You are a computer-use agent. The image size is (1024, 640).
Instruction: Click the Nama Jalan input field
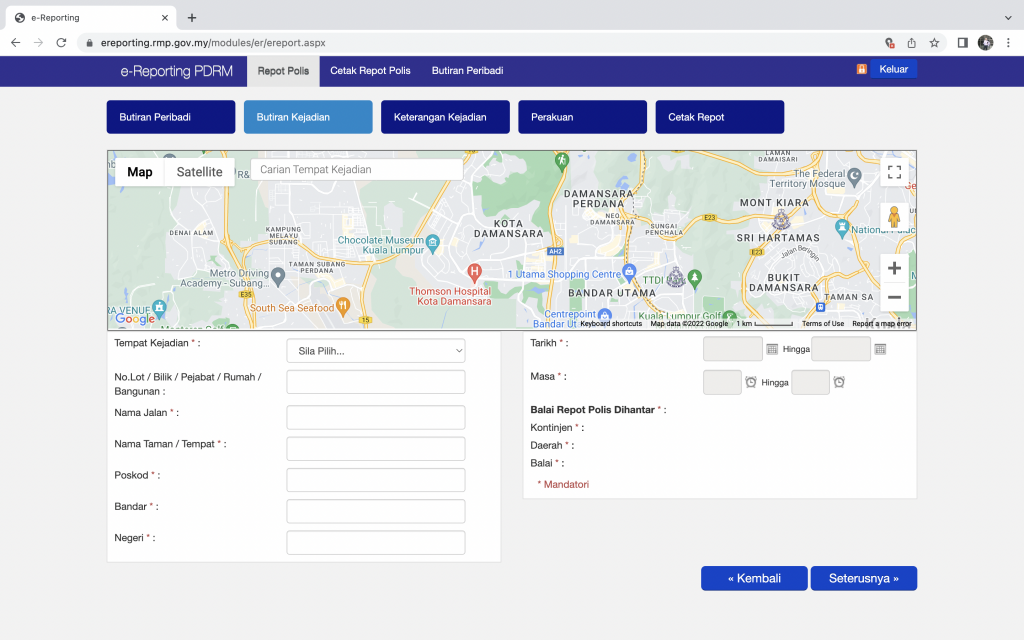[376, 417]
